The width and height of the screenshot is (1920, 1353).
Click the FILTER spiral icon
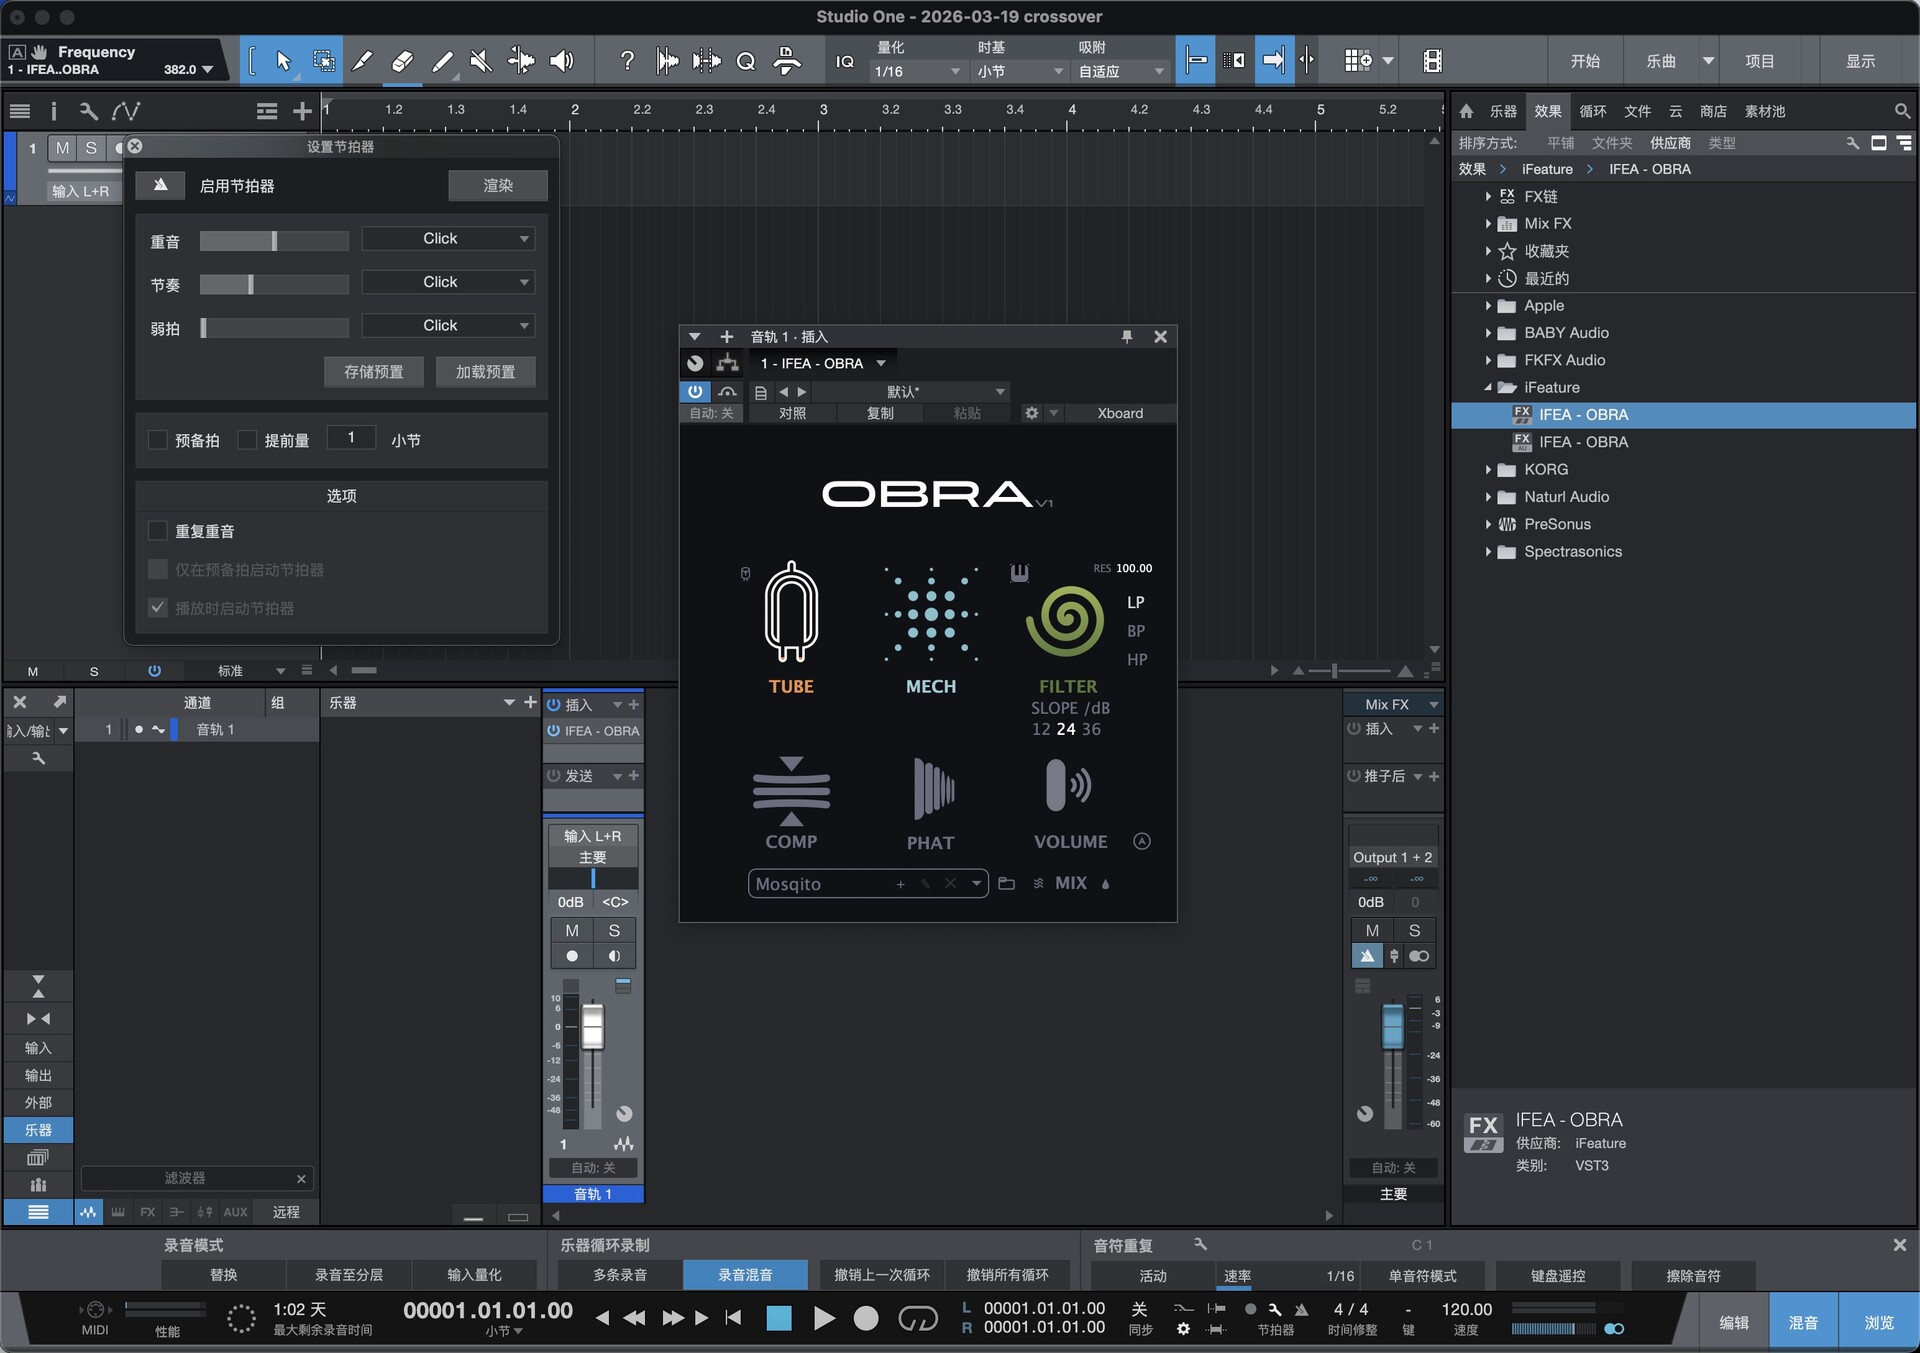click(x=1065, y=622)
